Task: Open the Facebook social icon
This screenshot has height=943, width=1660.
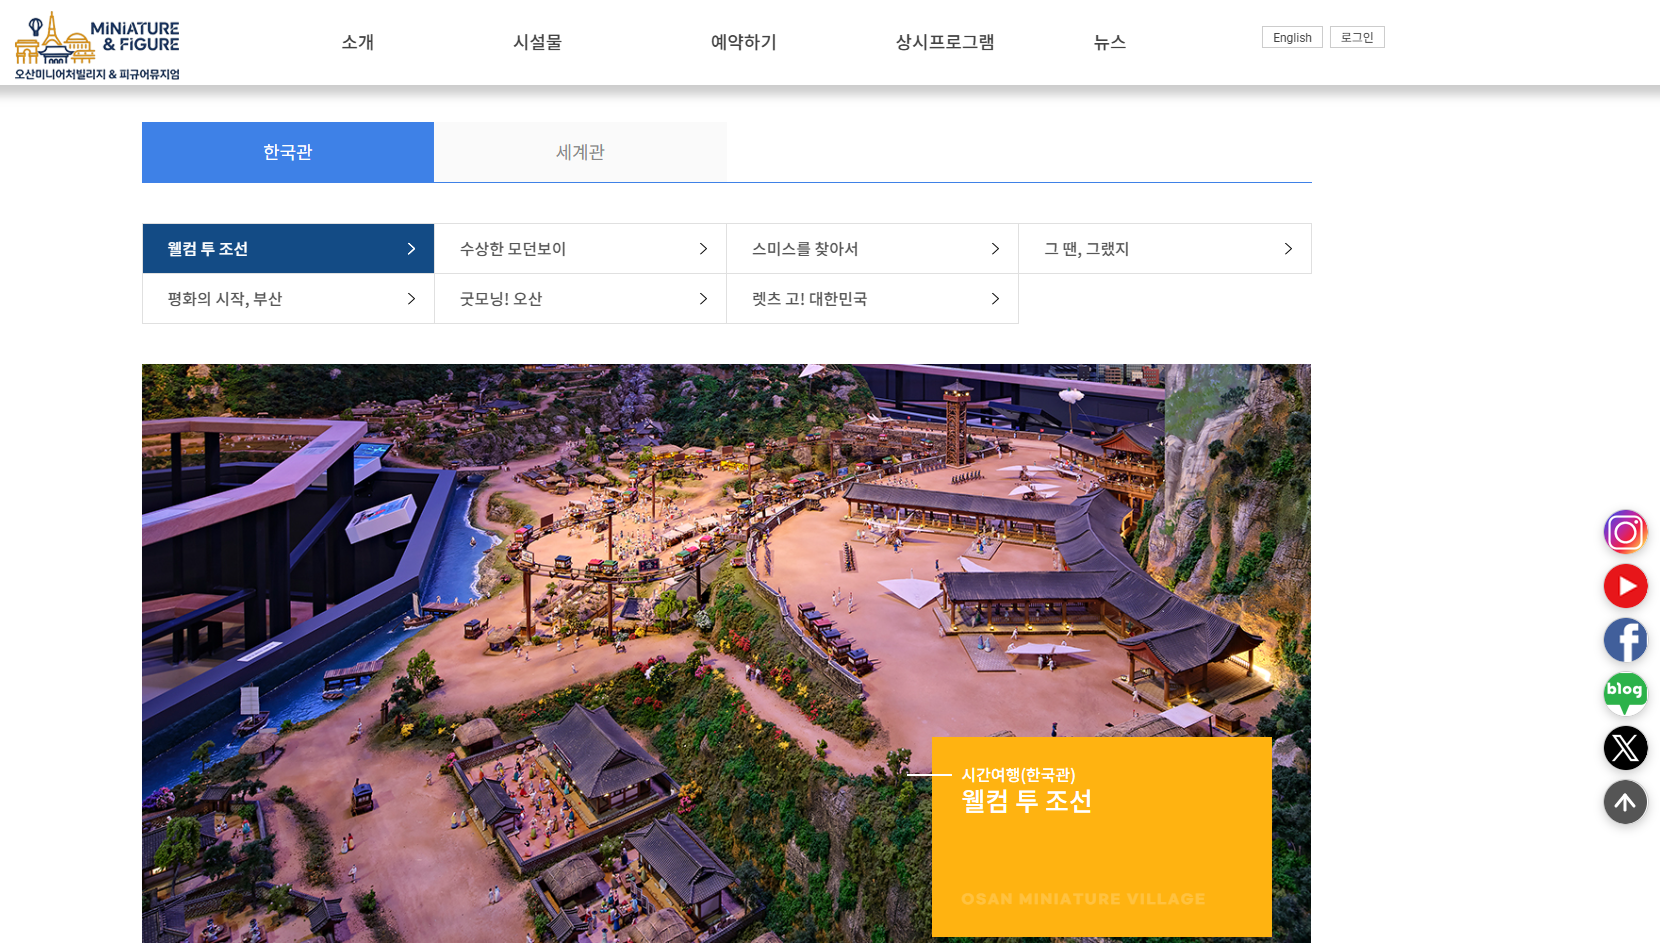Action: (x=1625, y=640)
